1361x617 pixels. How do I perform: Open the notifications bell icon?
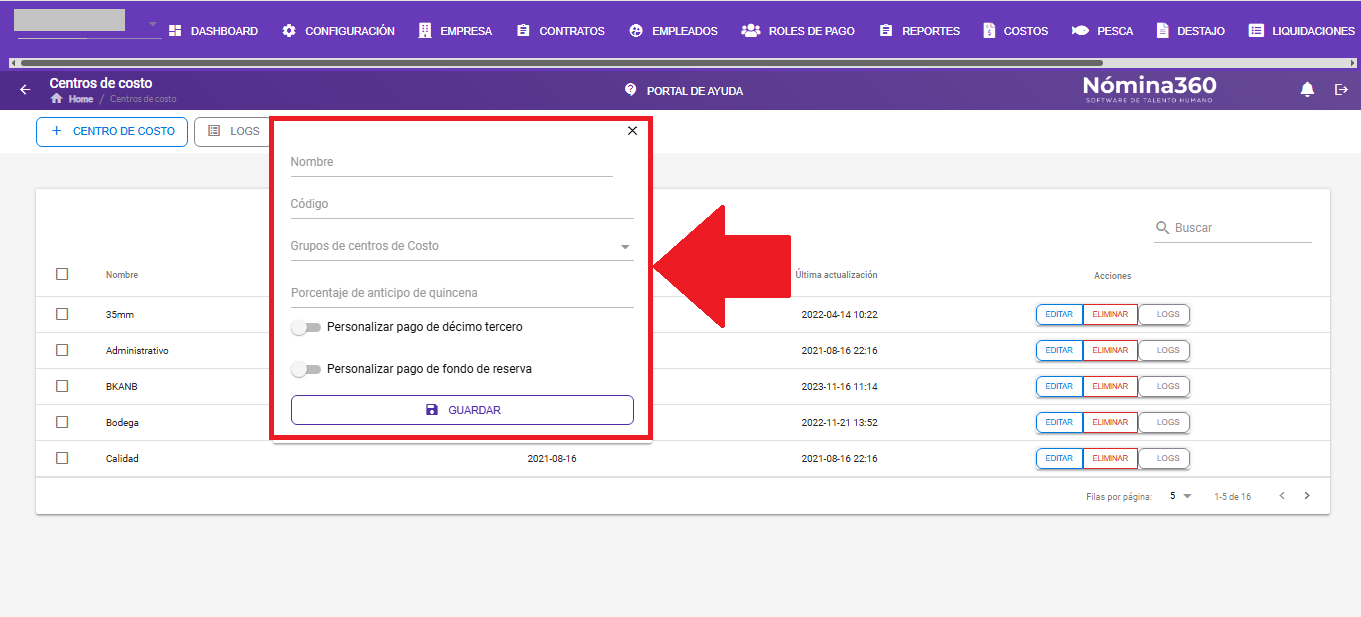(1307, 90)
